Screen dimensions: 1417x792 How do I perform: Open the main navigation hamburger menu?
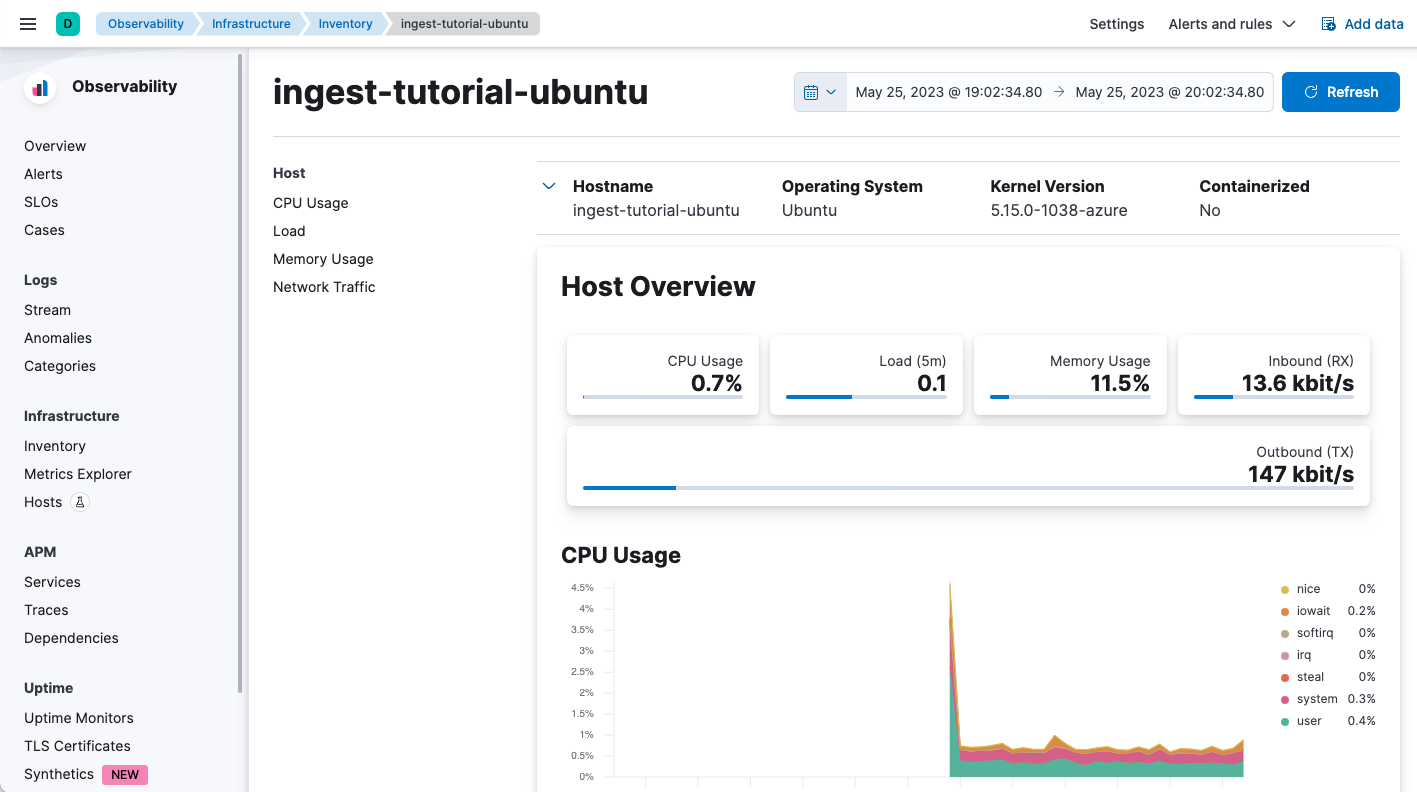point(27,23)
